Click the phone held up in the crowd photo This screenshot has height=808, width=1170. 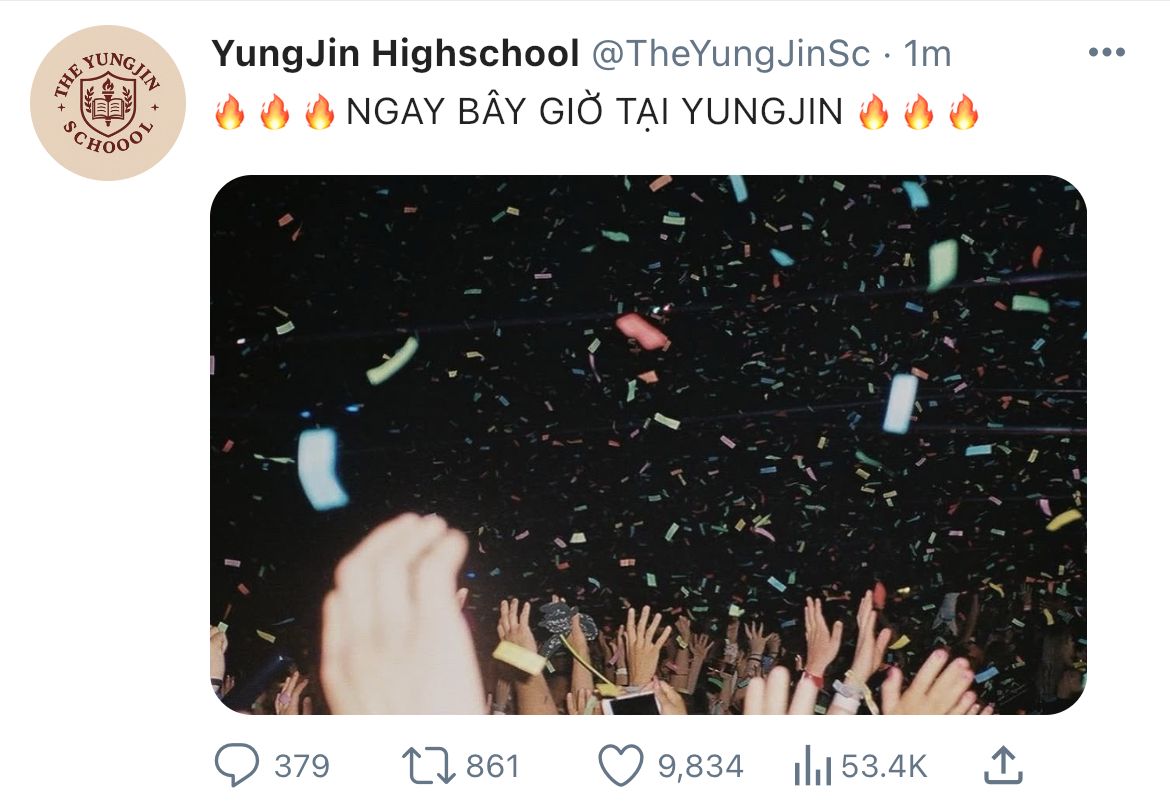[631, 703]
